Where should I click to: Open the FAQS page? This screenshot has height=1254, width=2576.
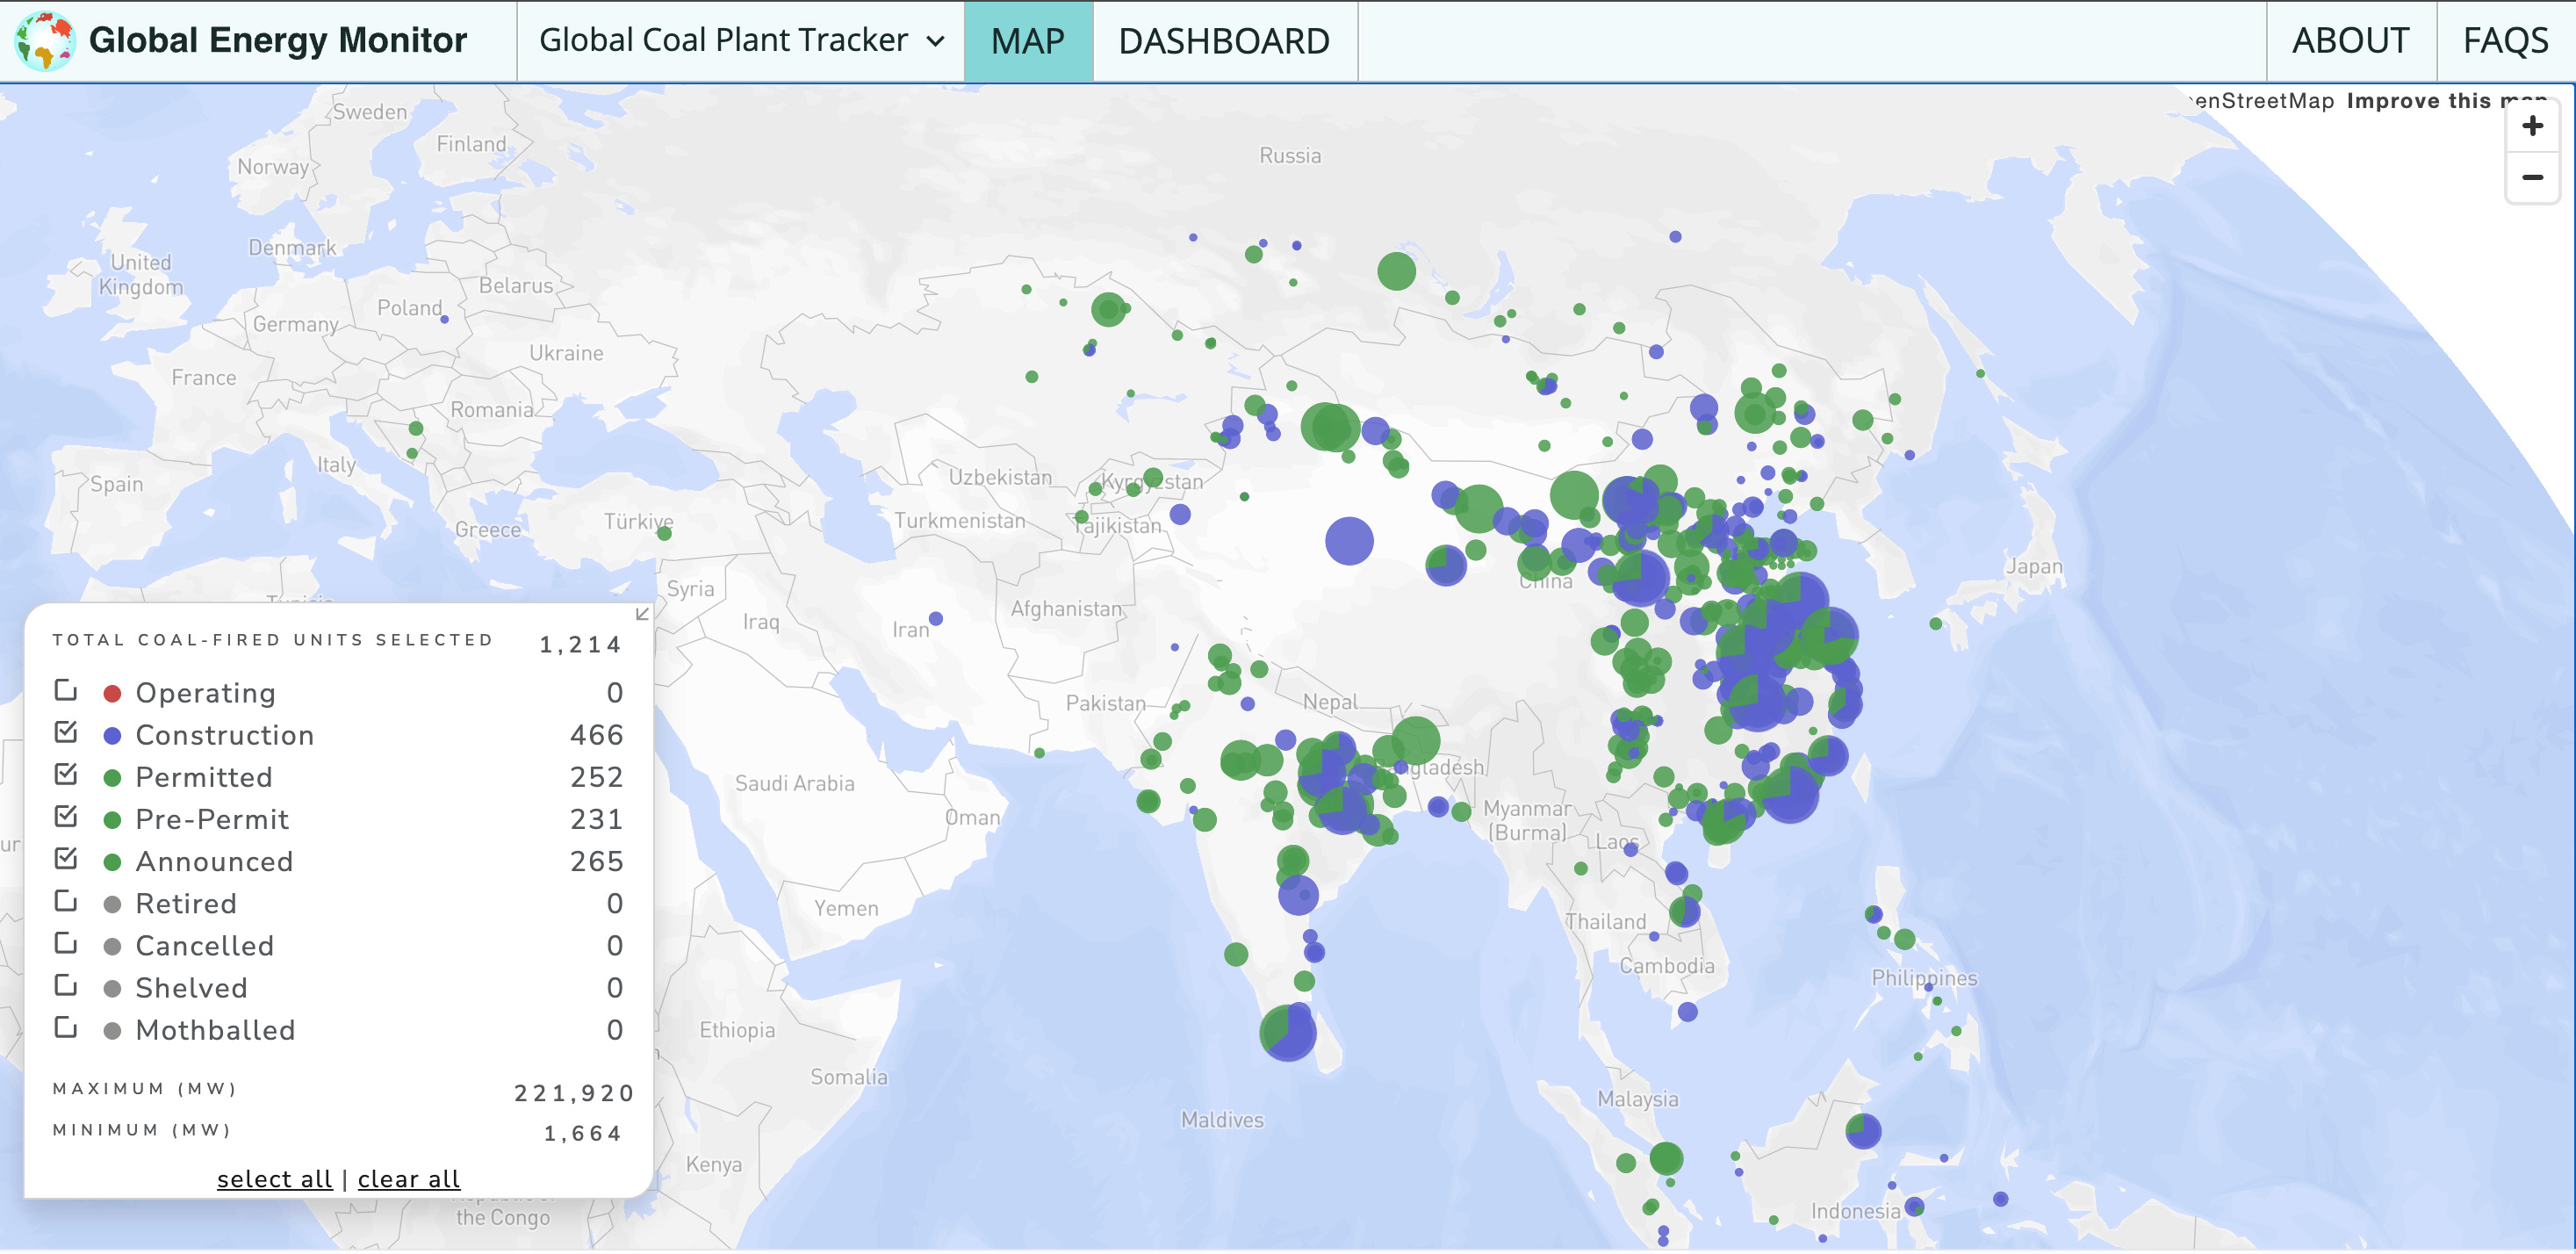point(2504,41)
